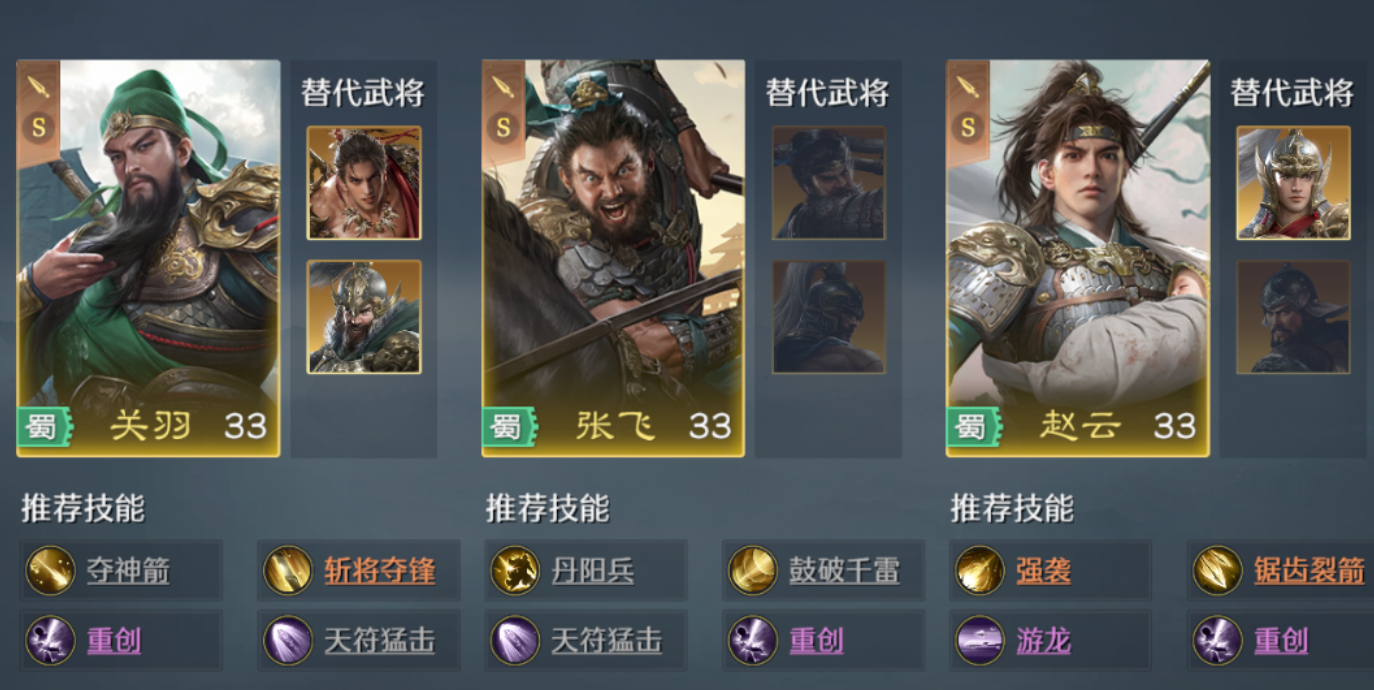Viewport: 1374px width, 690px height.
Task: Click the 锯齿裂箭 skill icon
Action: (1217, 571)
